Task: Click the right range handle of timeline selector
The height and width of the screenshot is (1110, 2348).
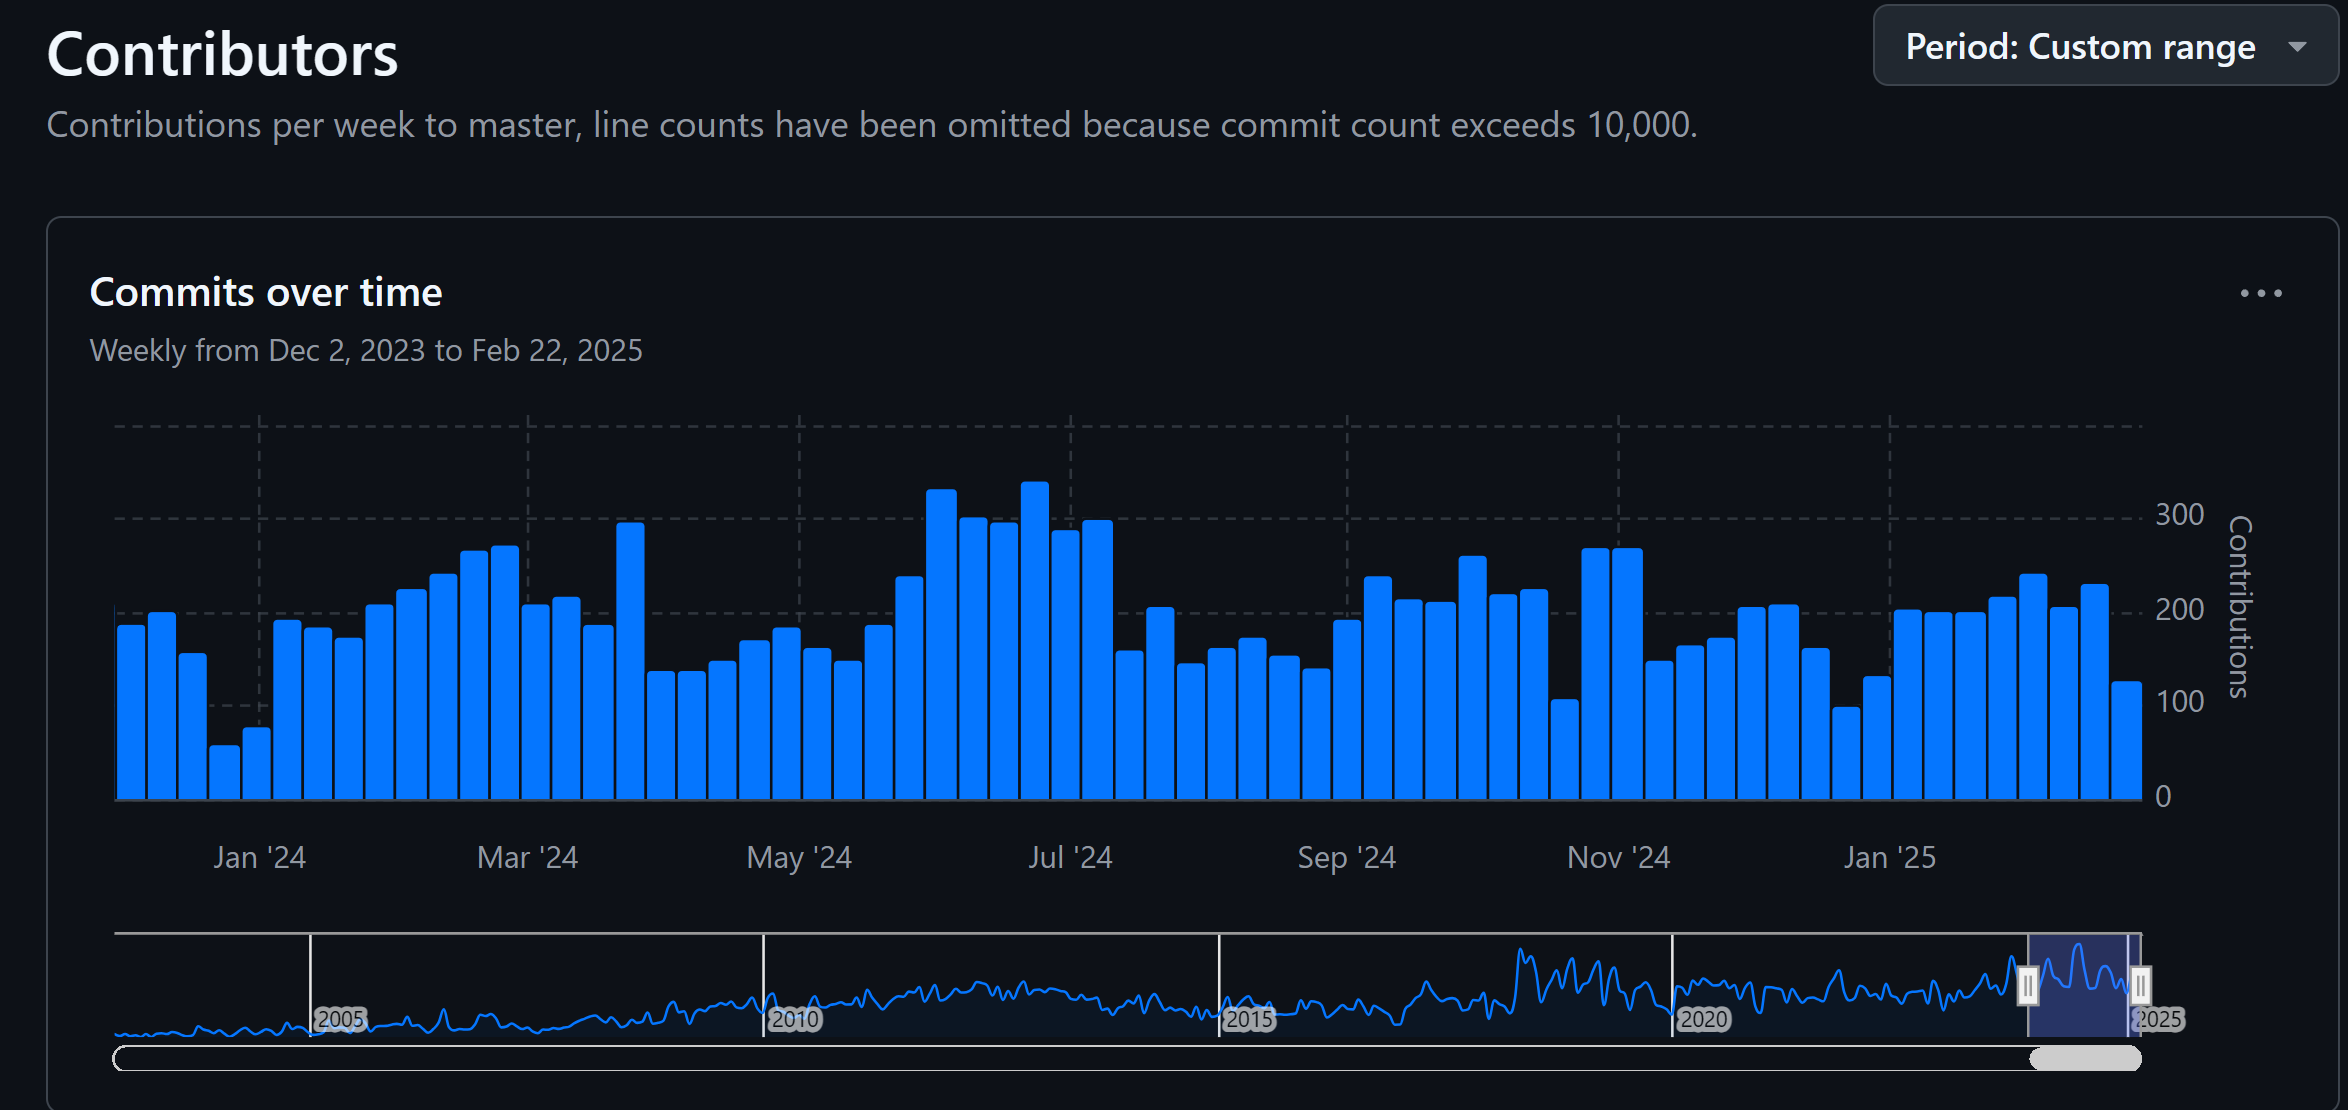Action: (2140, 986)
